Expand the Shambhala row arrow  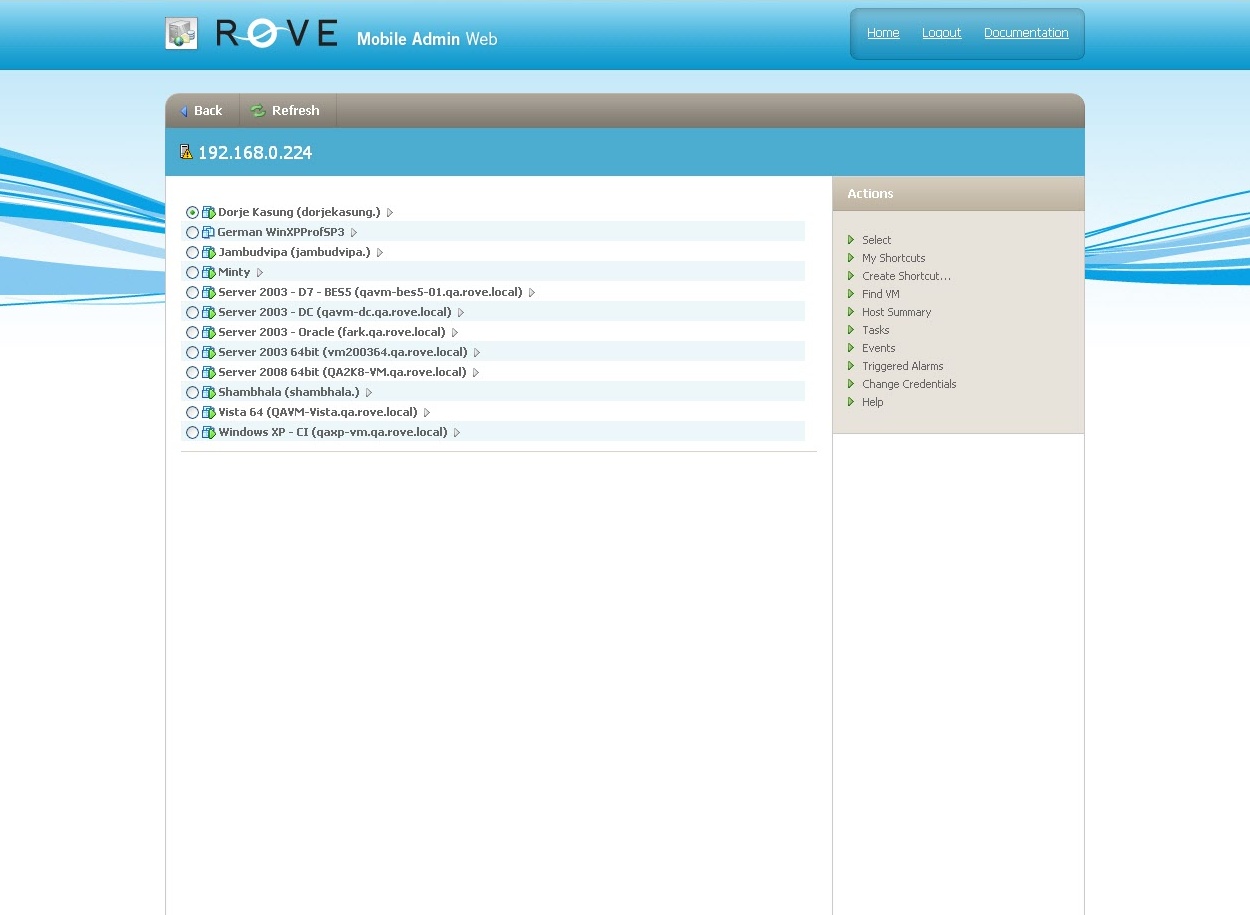369,393
